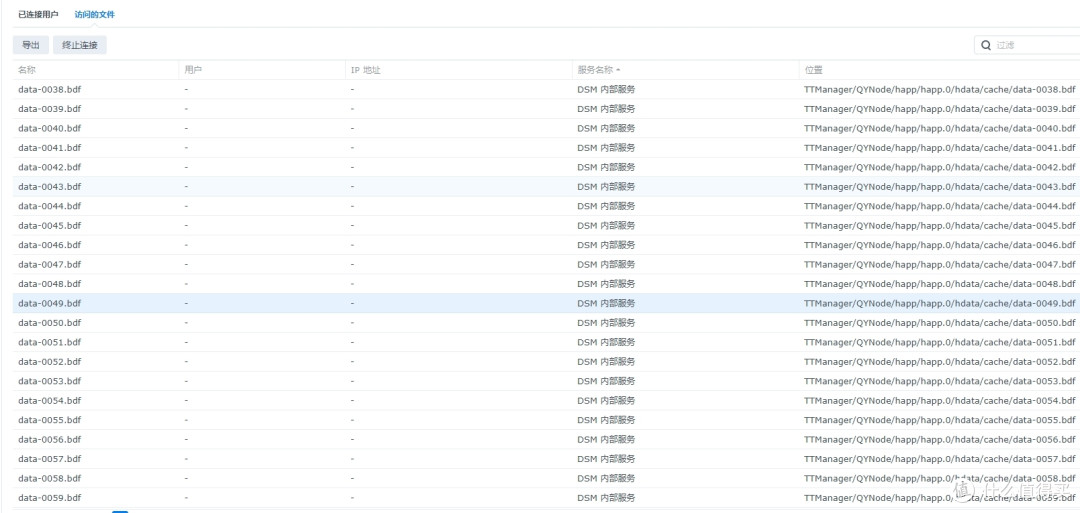Click the sort arrow beside 服务名称
The height and width of the screenshot is (513, 1080).
(618, 70)
